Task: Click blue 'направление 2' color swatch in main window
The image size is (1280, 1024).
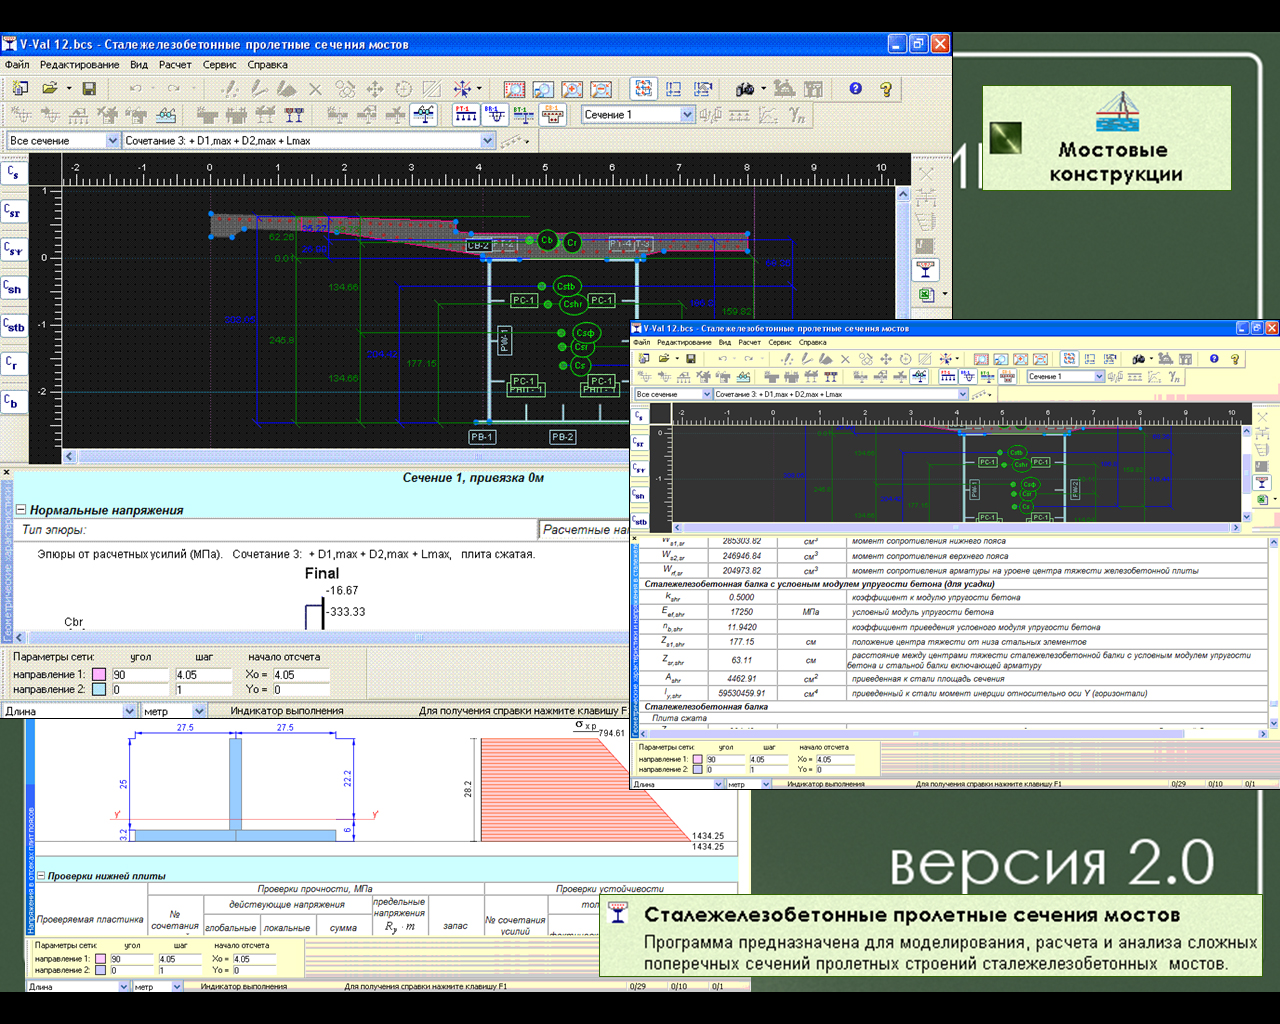Action: click(x=99, y=689)
